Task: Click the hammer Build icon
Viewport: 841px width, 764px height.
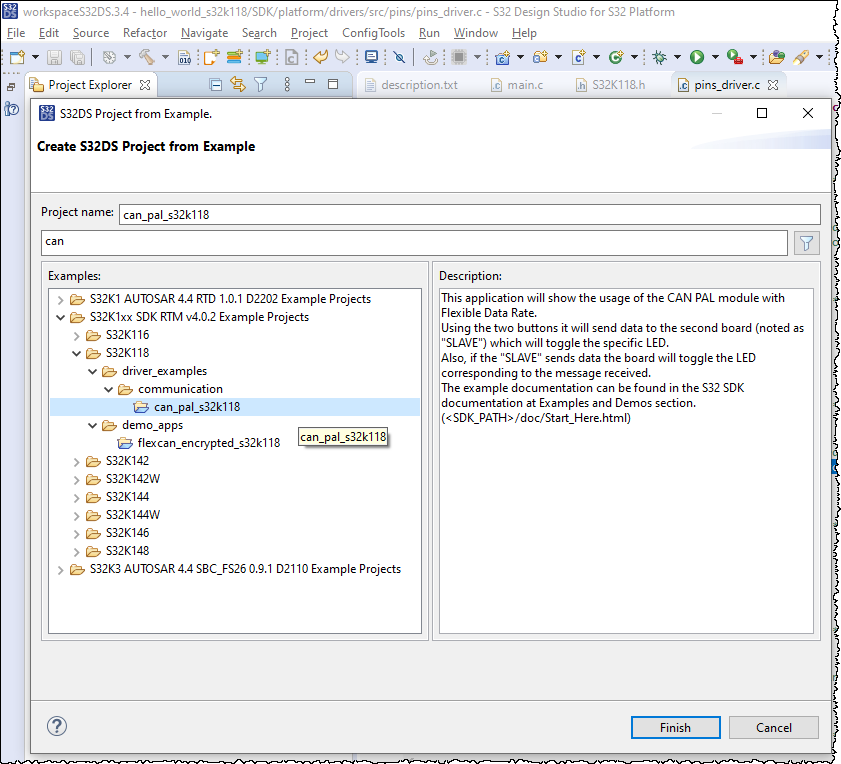Action: point(146,57)
